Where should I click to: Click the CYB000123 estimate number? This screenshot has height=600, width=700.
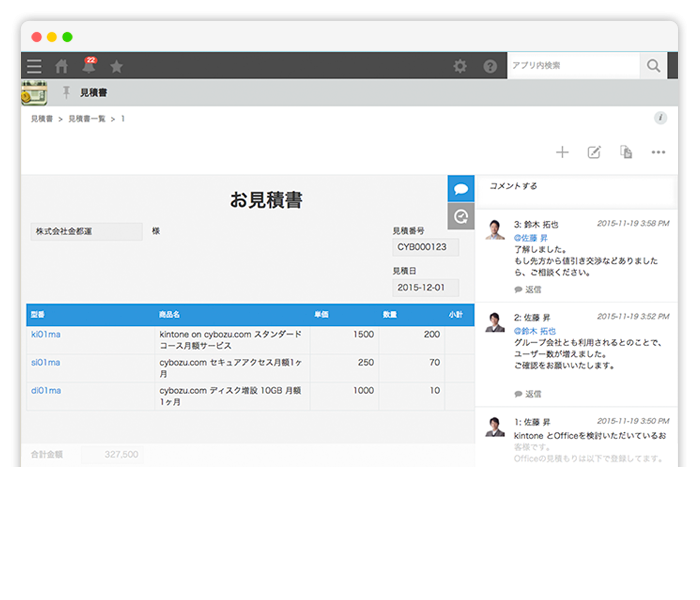pos(425,247)
